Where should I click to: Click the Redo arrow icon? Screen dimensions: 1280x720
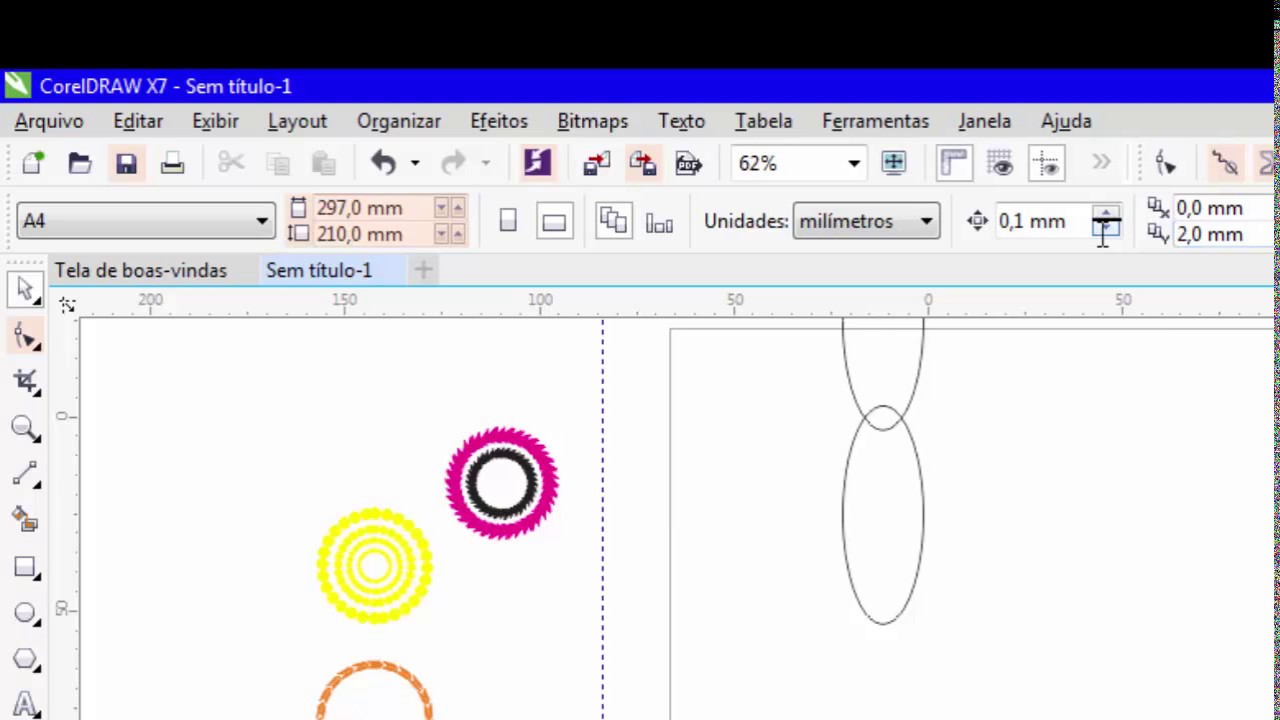pyautogui.click(x=454, y=163)
